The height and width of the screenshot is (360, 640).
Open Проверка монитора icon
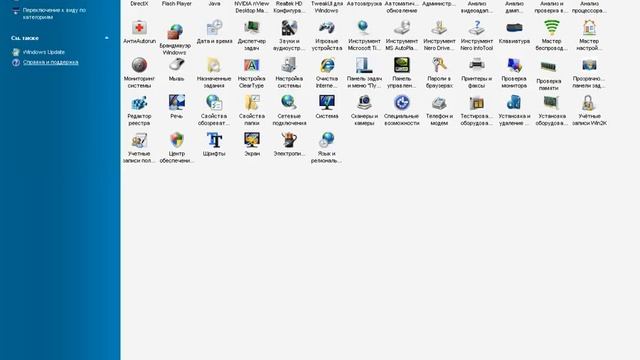point(514,65)
